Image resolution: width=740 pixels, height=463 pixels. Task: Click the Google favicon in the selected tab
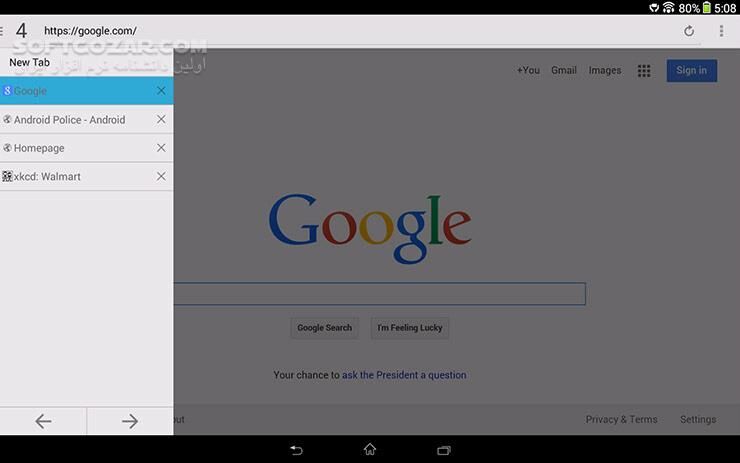pos(7,91)
